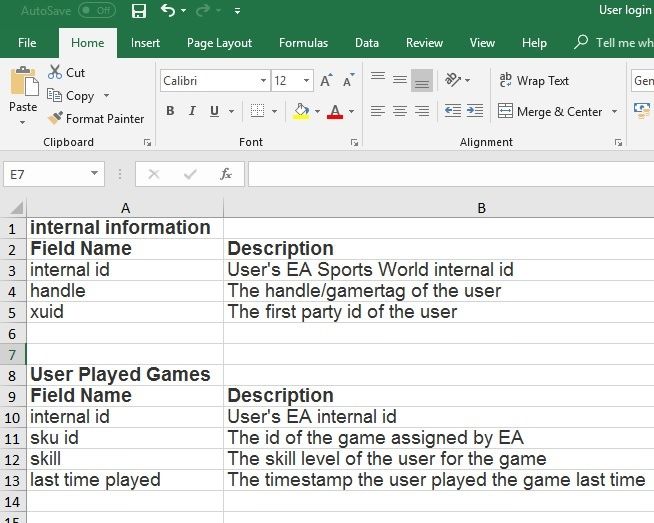Click the Insert Function fx icon
654x523 pixels.
point(226,174)
